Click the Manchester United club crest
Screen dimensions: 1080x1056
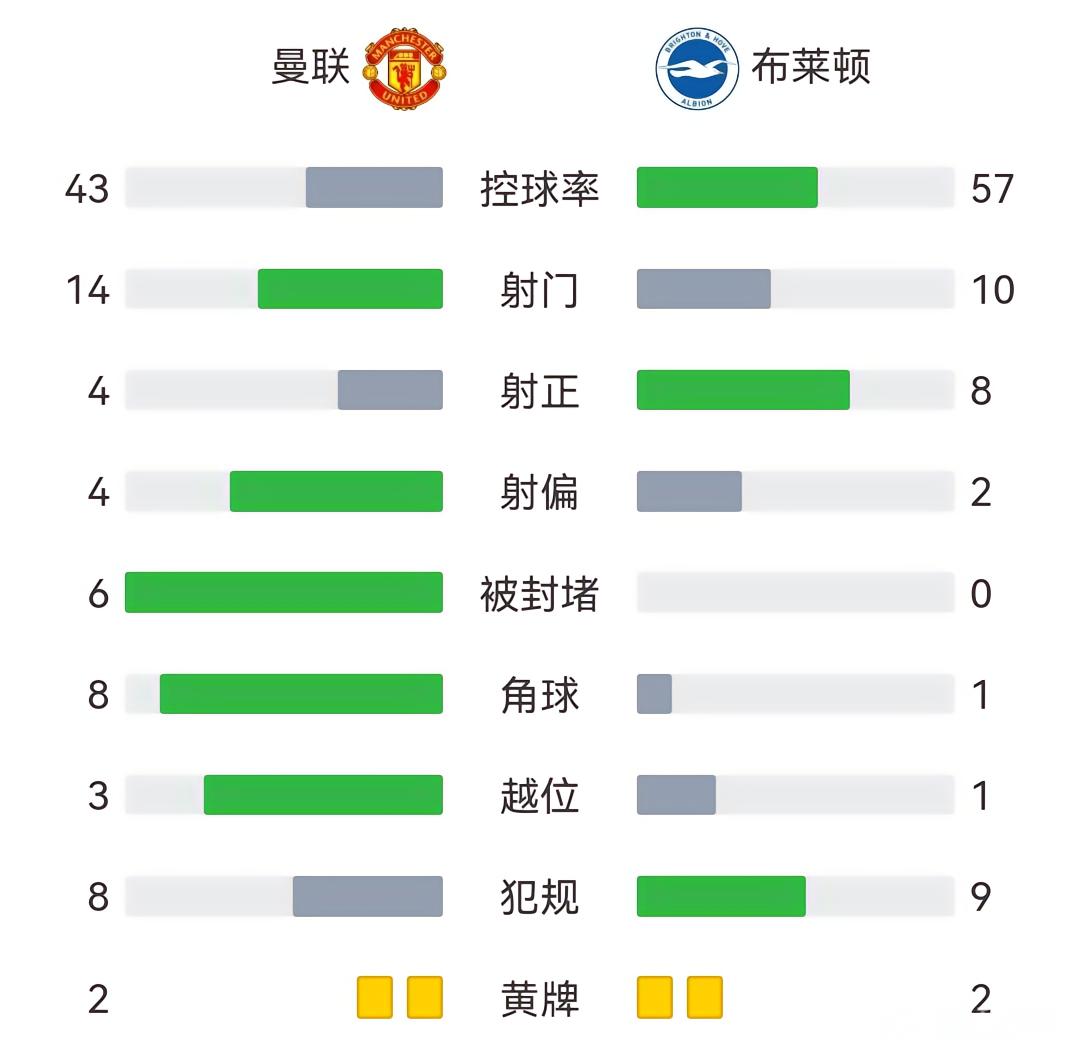(403, 68)
